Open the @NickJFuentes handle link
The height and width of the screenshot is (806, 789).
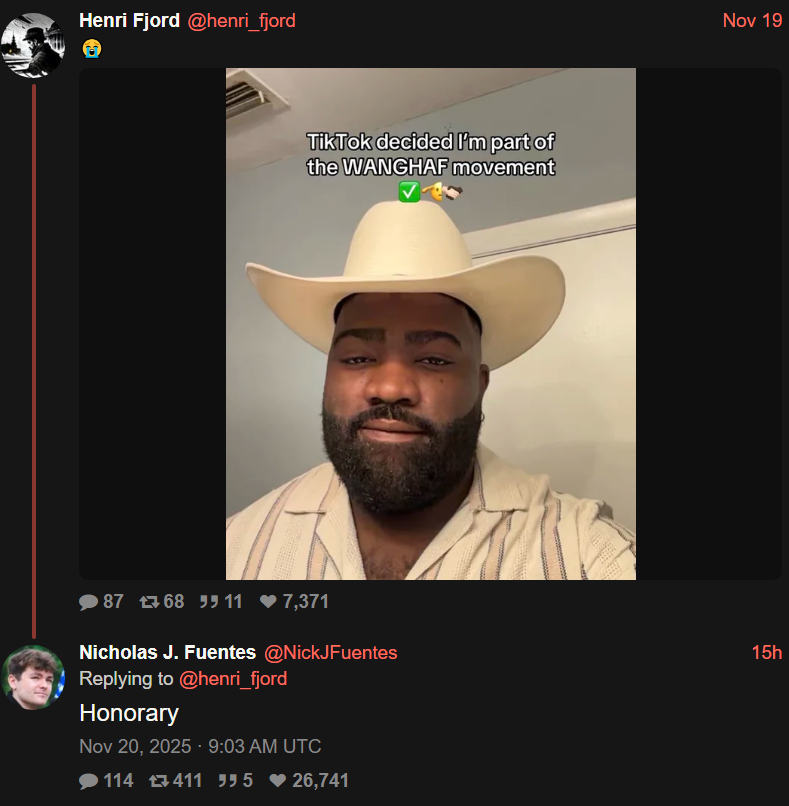coord(331,652)
